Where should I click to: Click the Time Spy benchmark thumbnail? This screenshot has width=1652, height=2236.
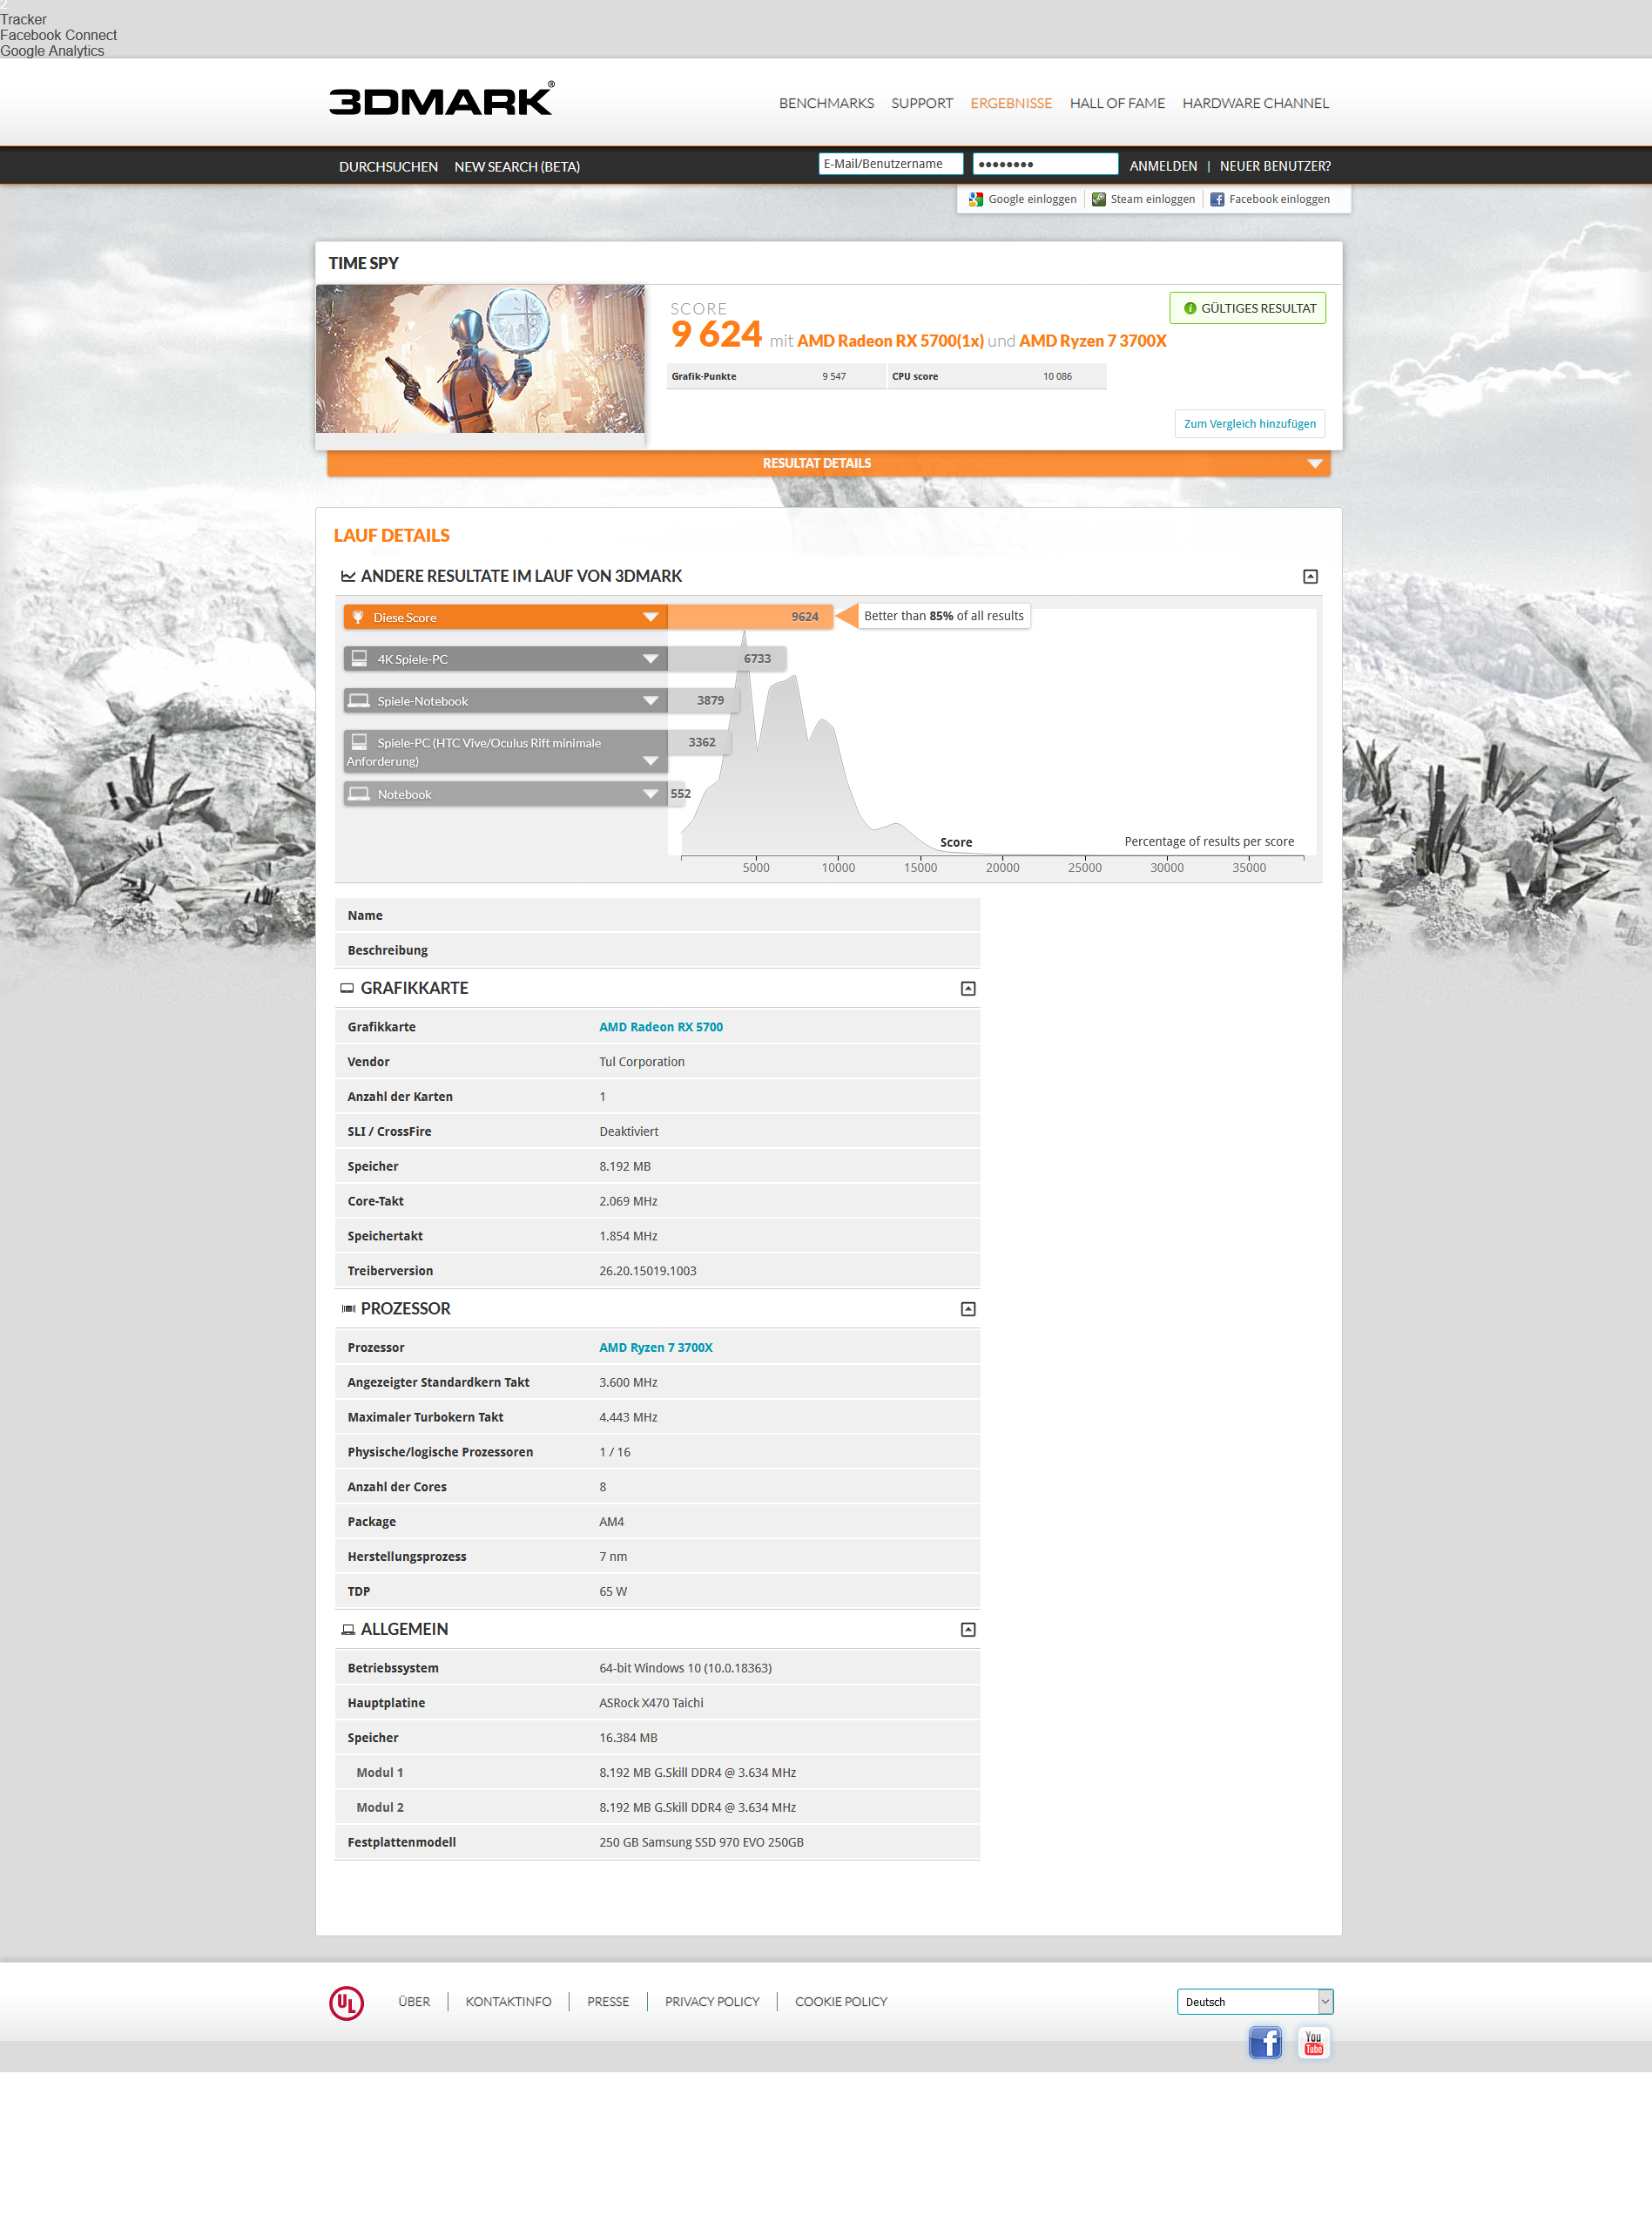(480, 359)
